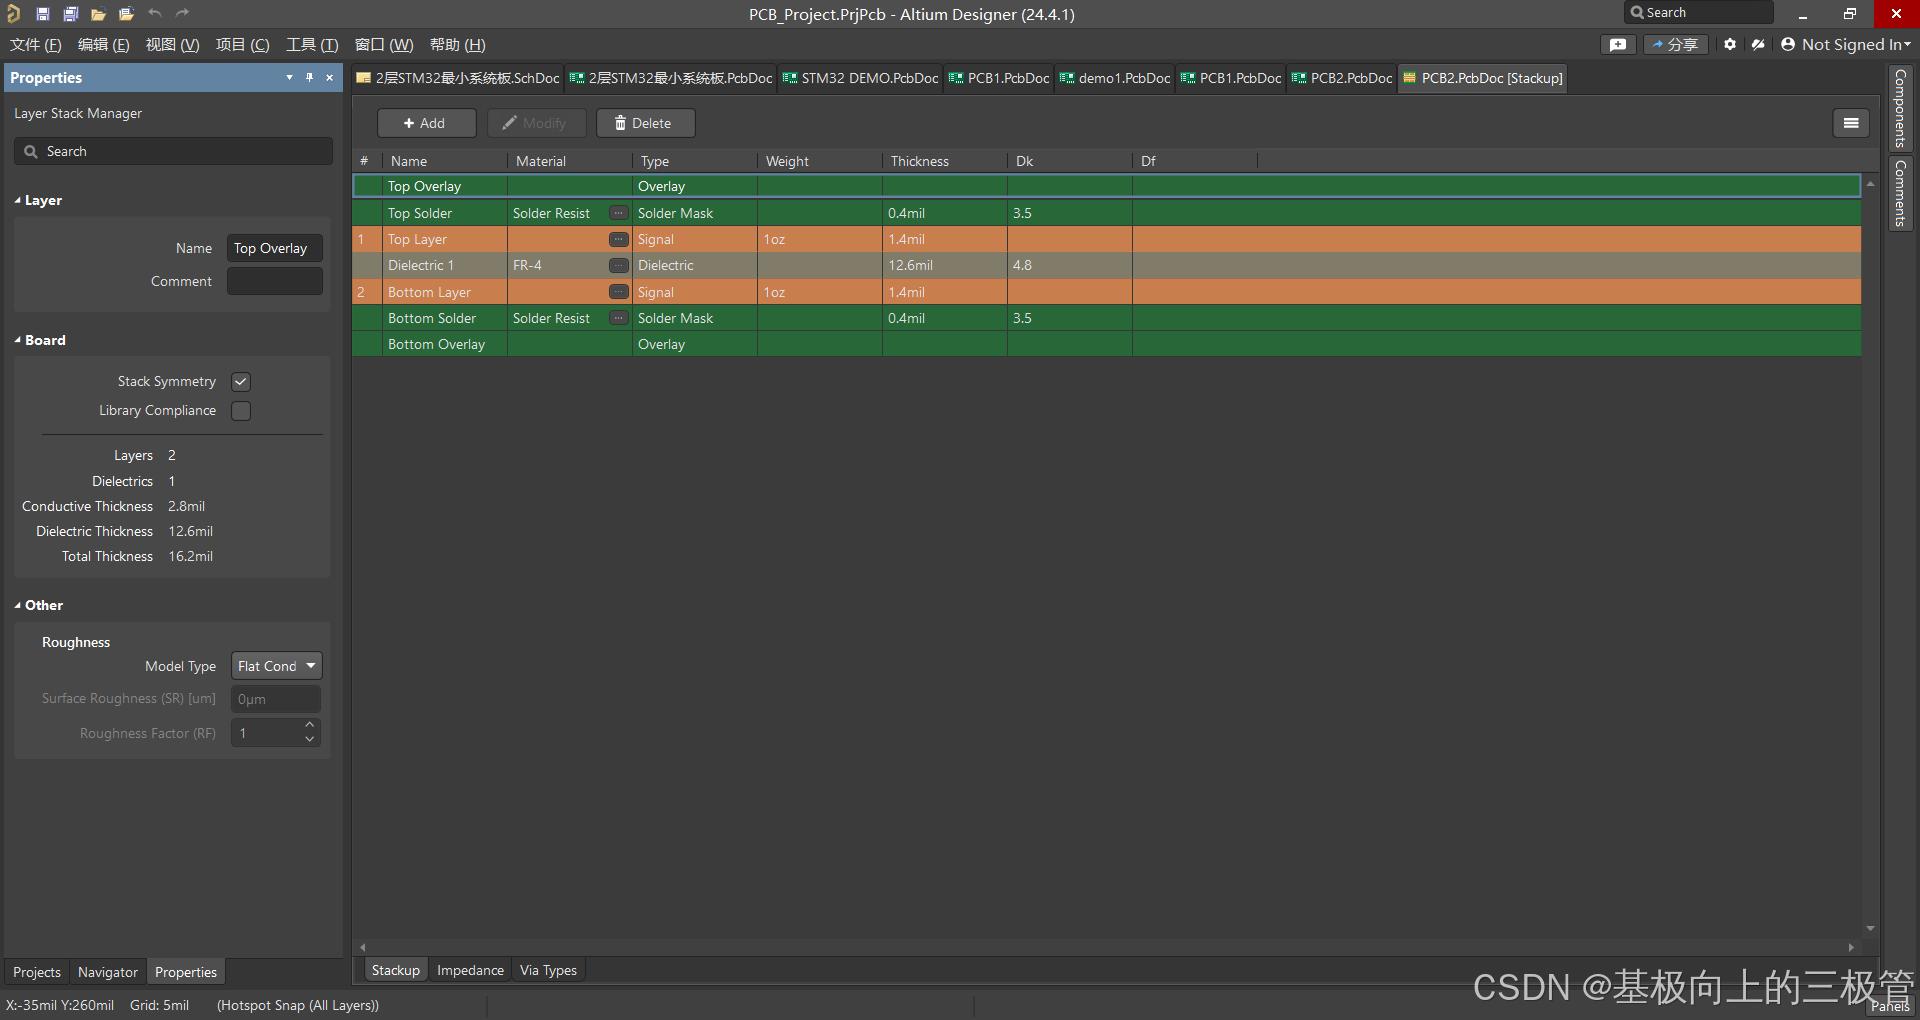The height and width of the screenshot is (1020, 1920).
Task: Increase the Roughness Factor stepper
Action: coord(310,725)
